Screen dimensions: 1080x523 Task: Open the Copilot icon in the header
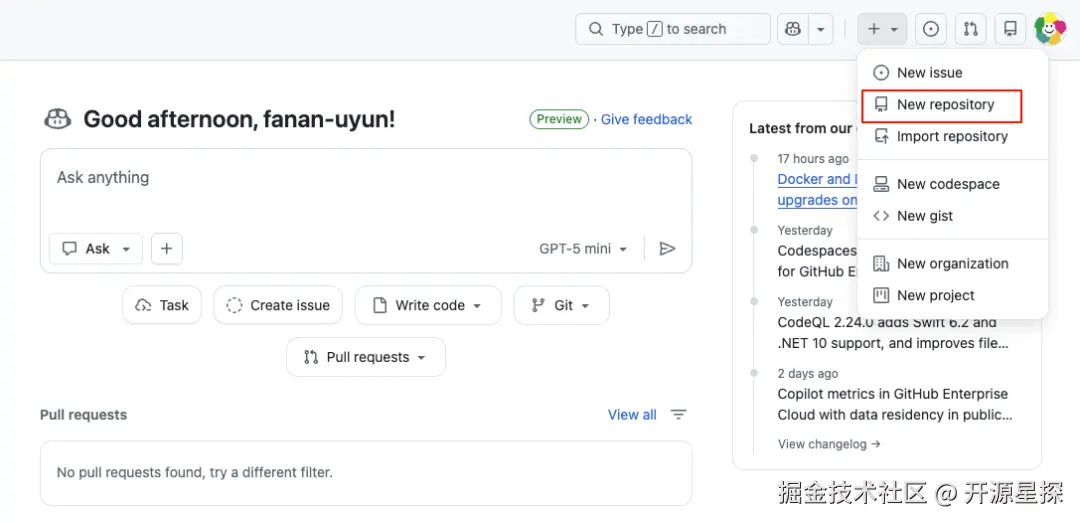point(793,29)
